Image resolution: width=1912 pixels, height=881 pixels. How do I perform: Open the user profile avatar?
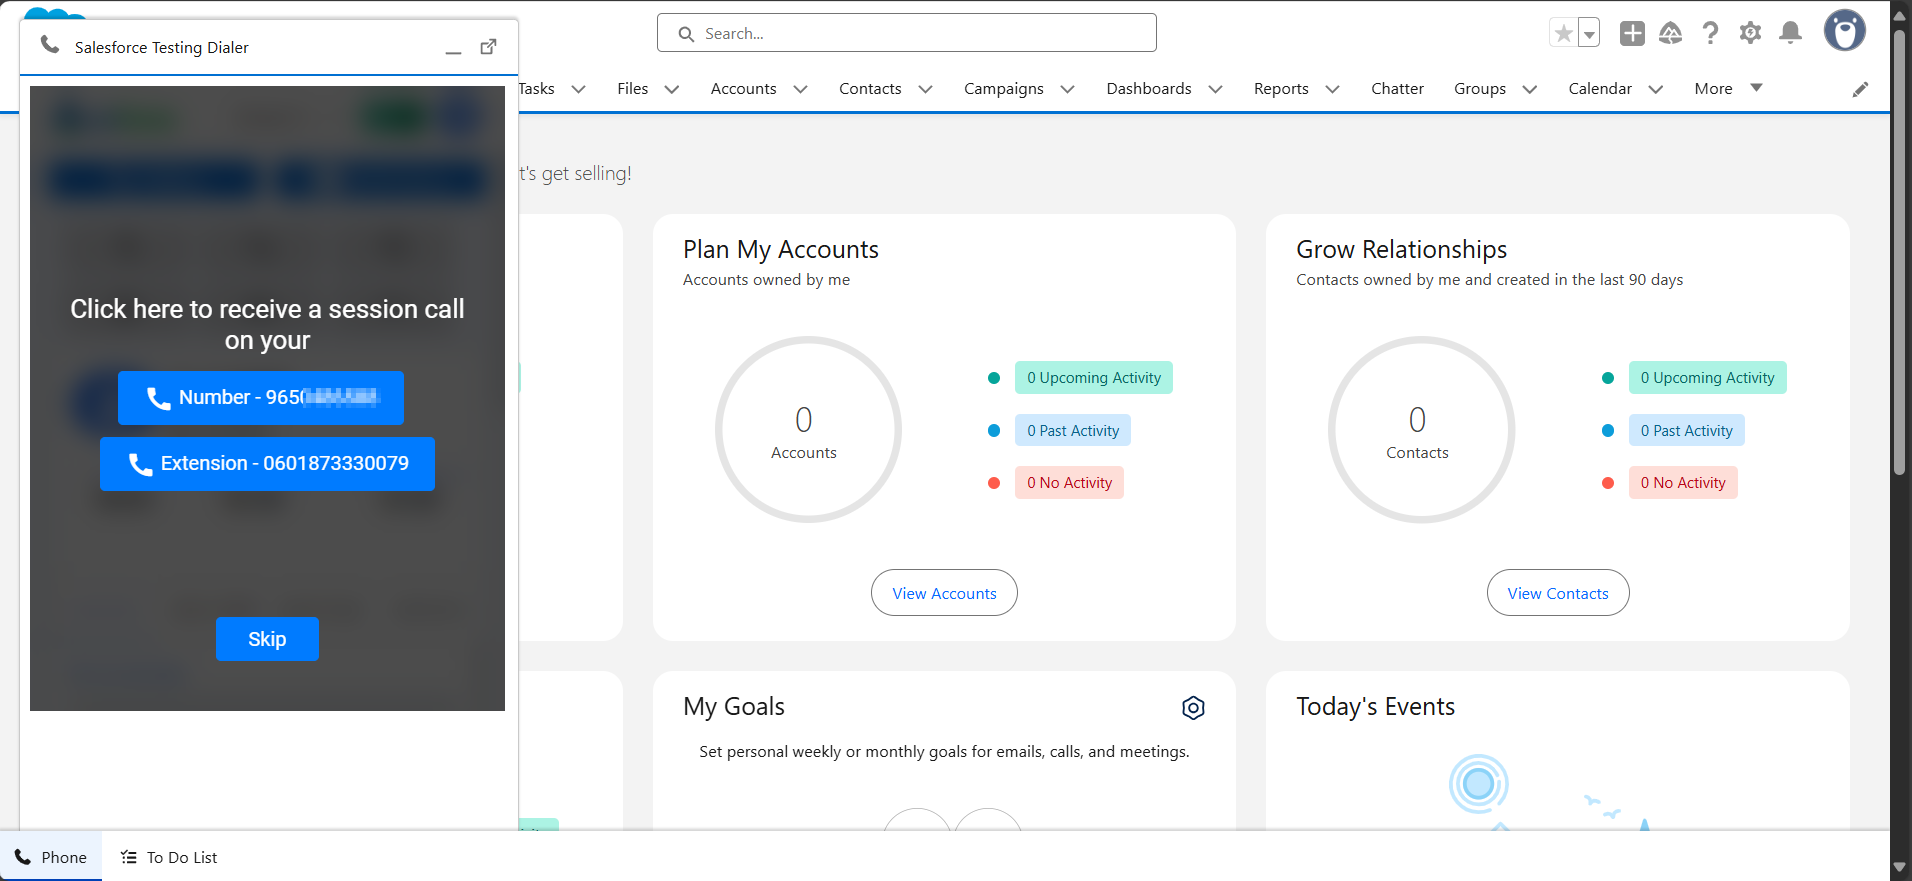(1844, 31)
